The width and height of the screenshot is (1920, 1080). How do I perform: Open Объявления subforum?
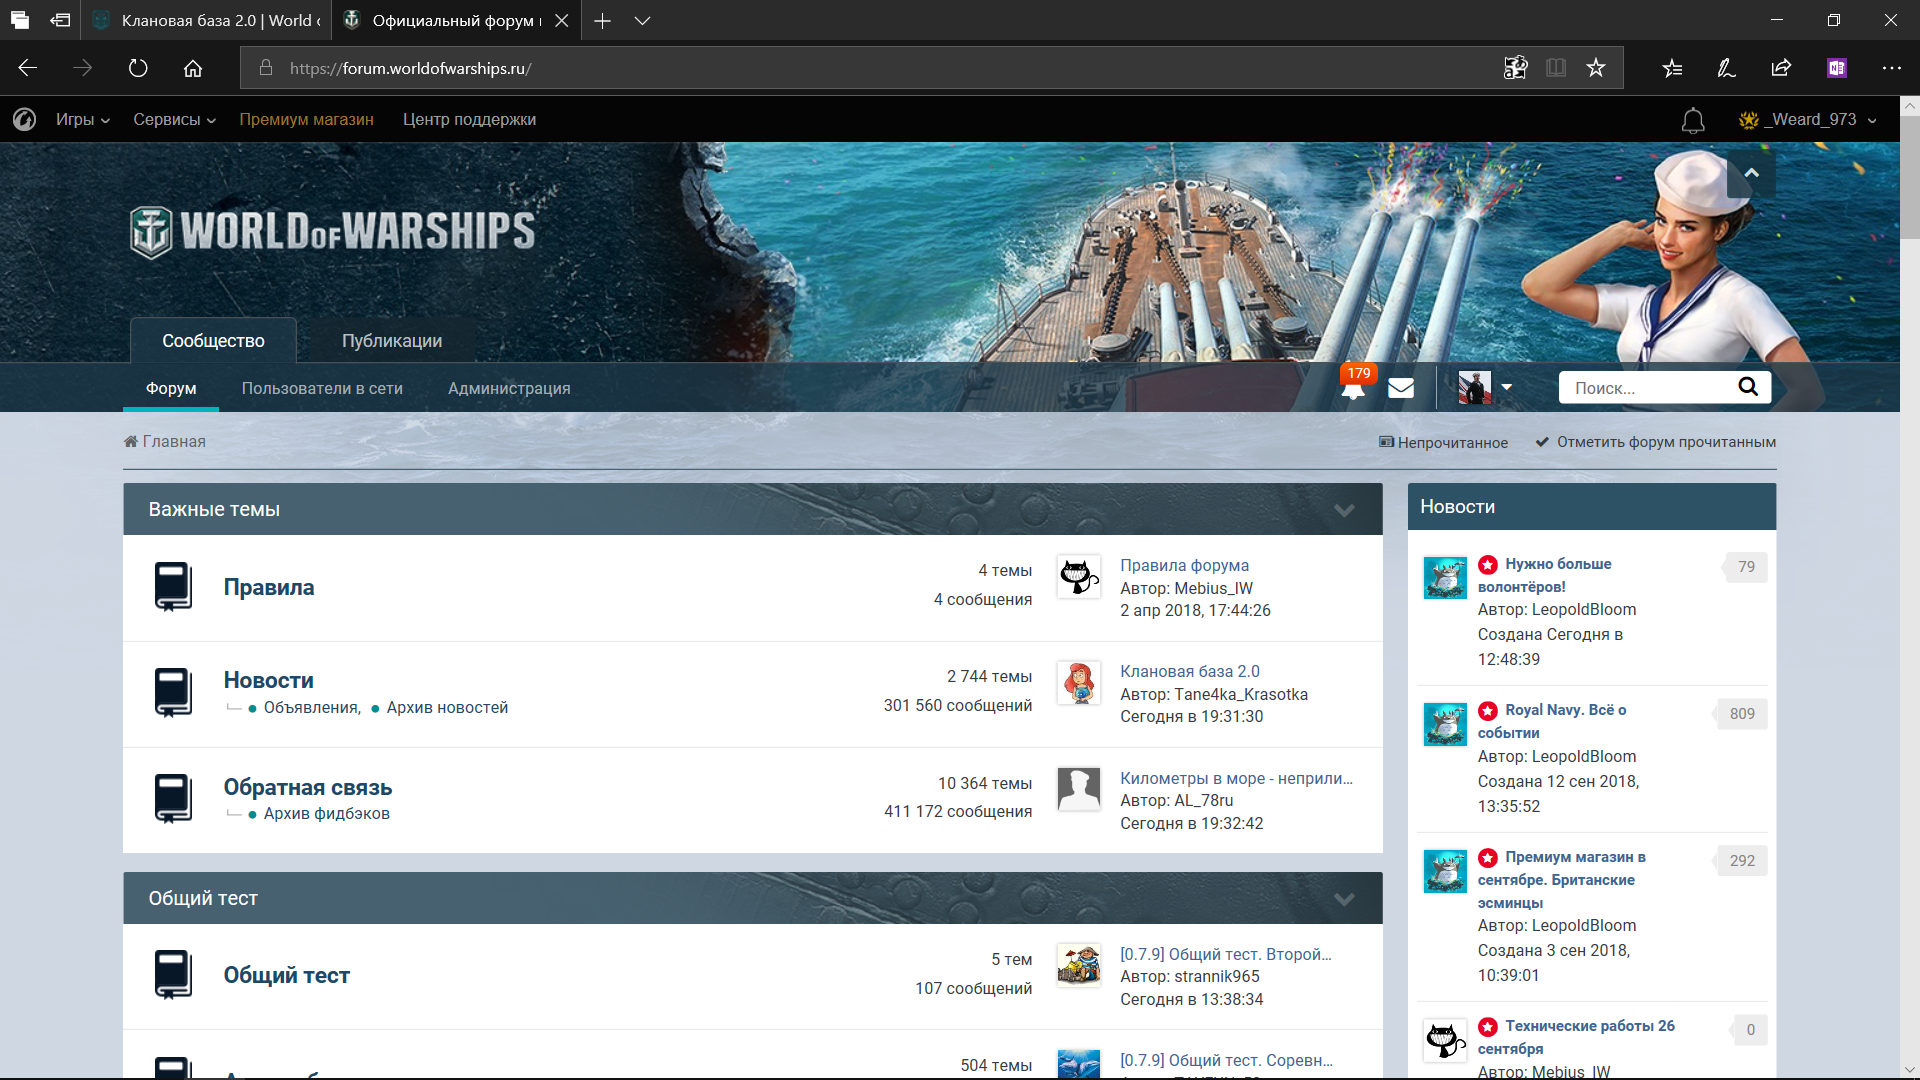tap(310, 707)
